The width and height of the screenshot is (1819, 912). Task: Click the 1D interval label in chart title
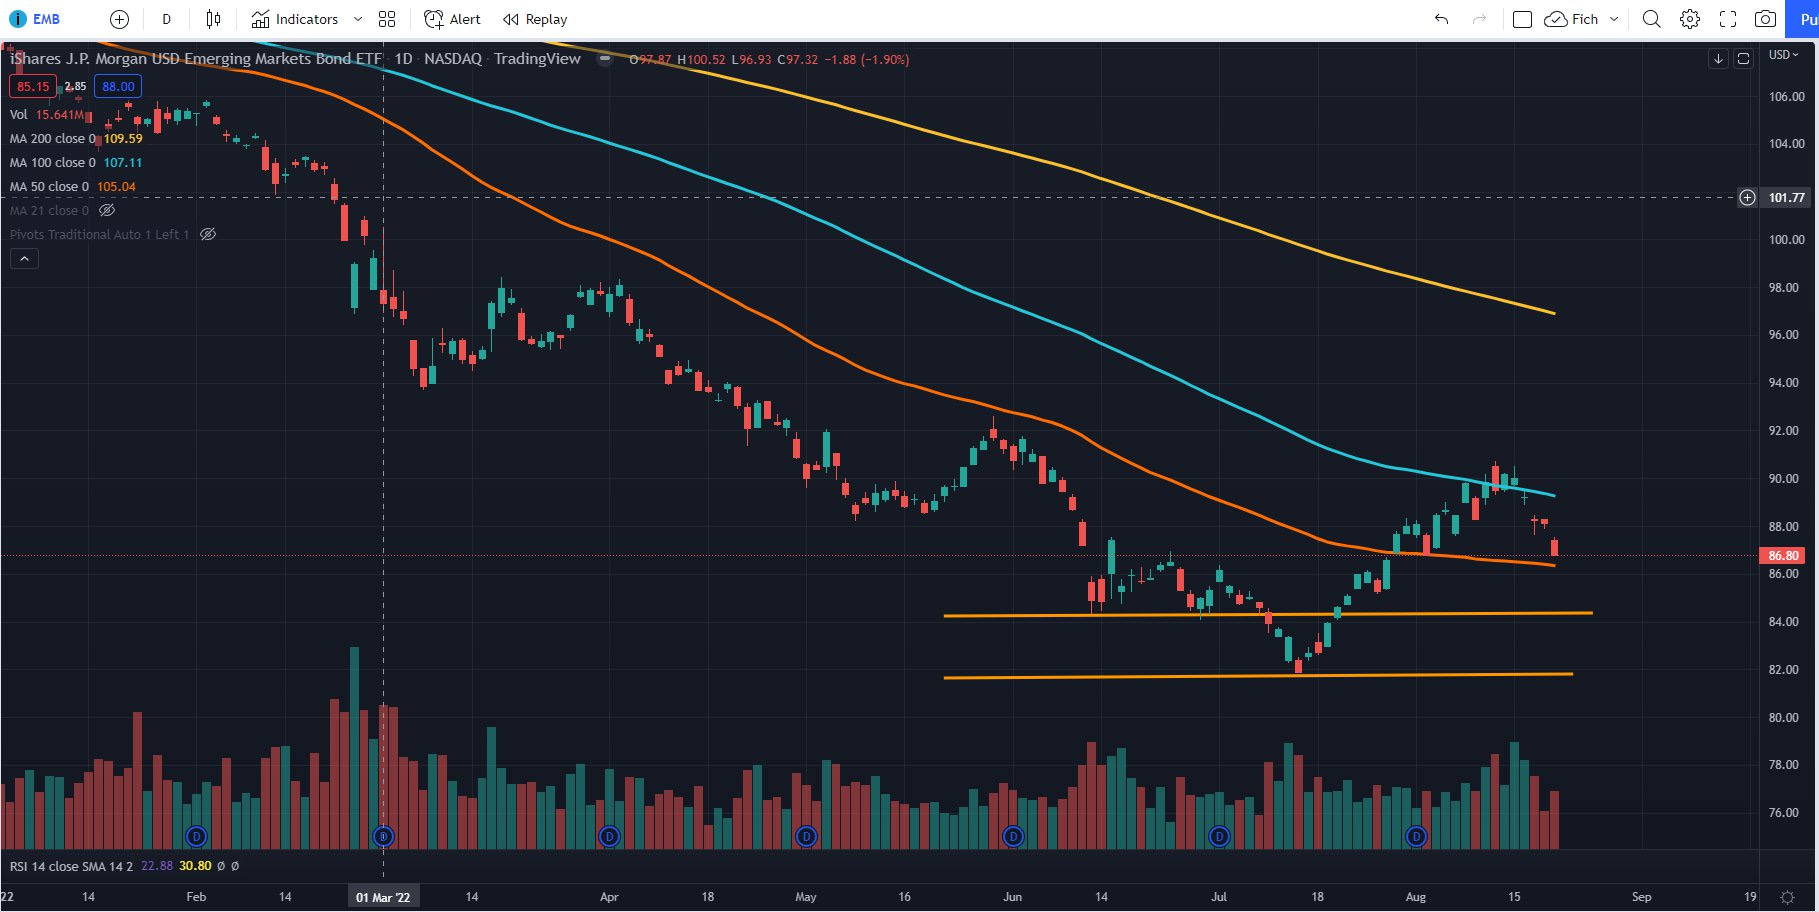(403, 59)
